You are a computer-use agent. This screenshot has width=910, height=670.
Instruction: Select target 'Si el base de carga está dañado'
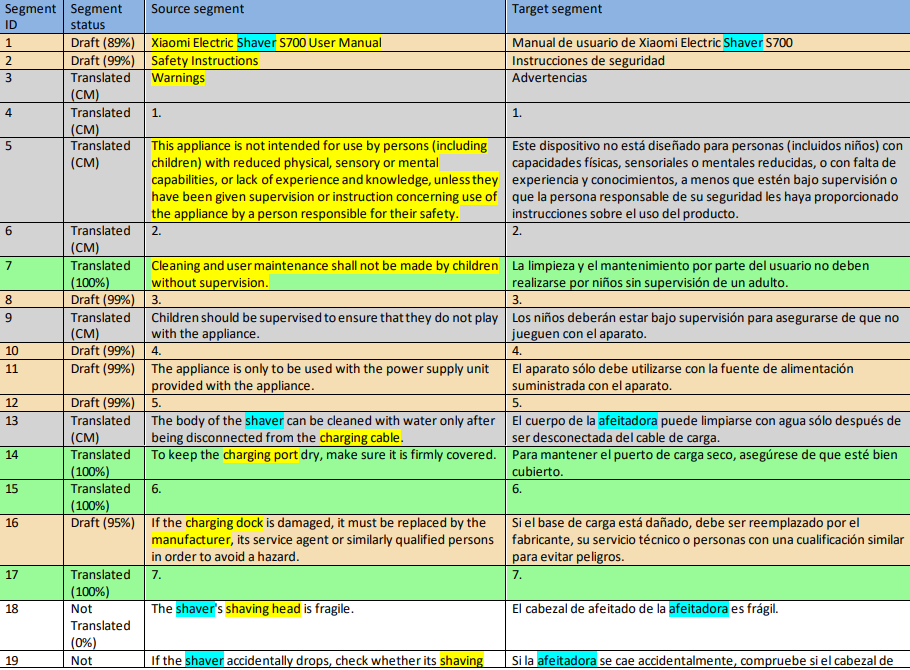point(707,540)
